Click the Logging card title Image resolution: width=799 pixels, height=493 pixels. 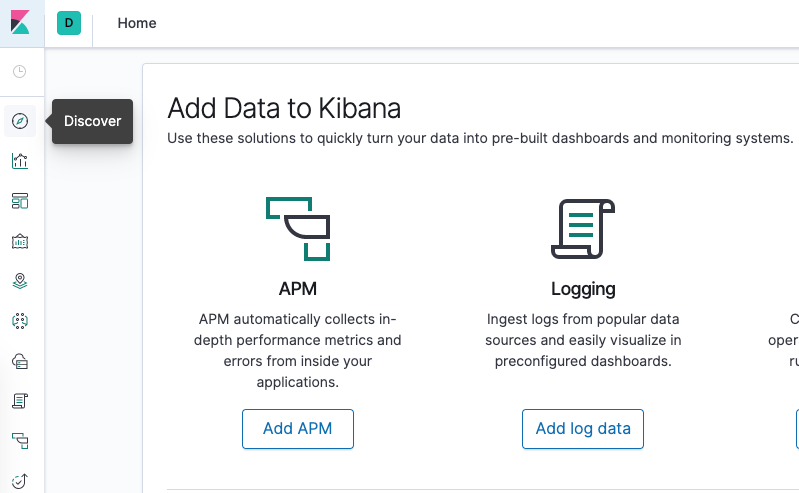(583, 289)
